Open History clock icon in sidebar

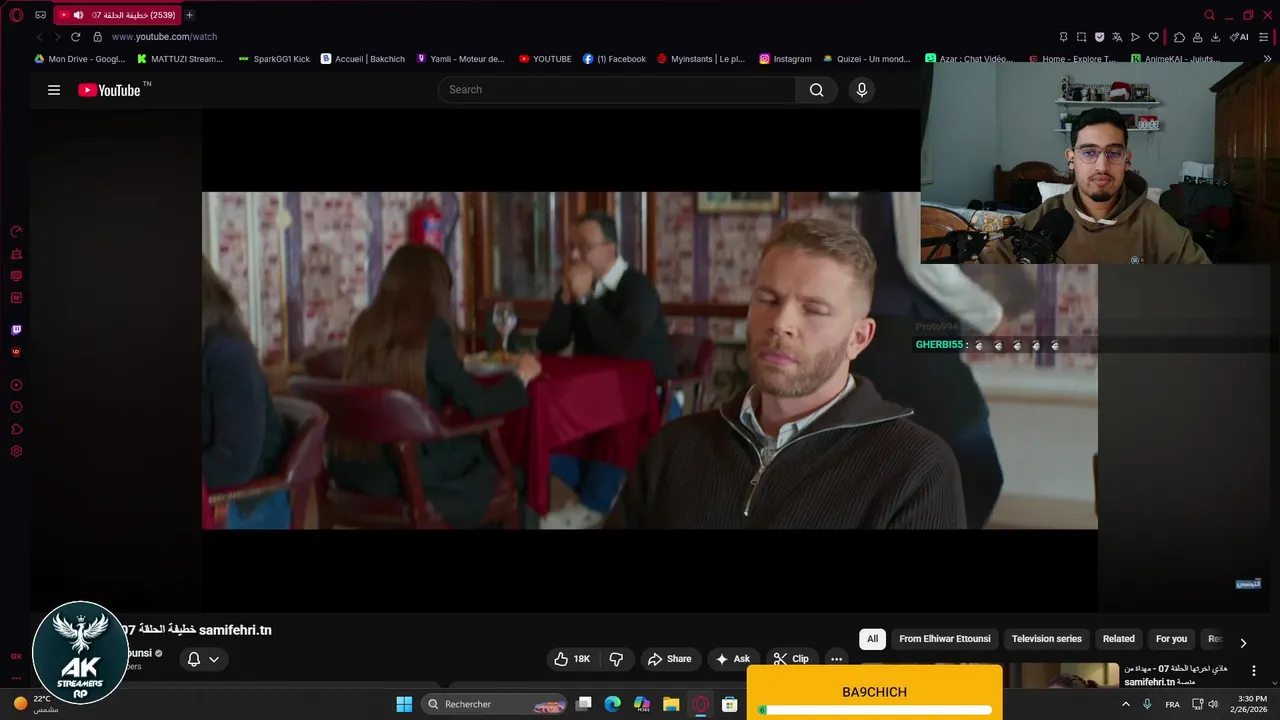pos(16,407)
